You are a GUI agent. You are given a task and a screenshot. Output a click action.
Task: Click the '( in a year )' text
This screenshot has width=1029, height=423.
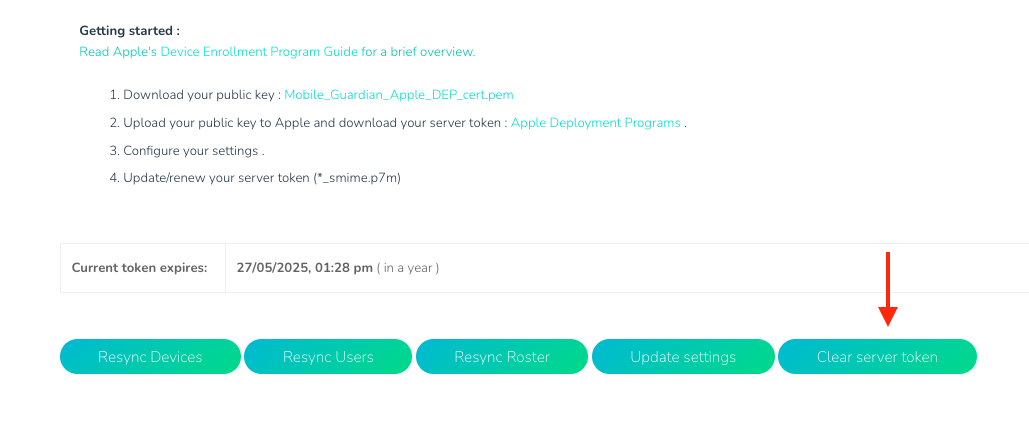(408, 268)
